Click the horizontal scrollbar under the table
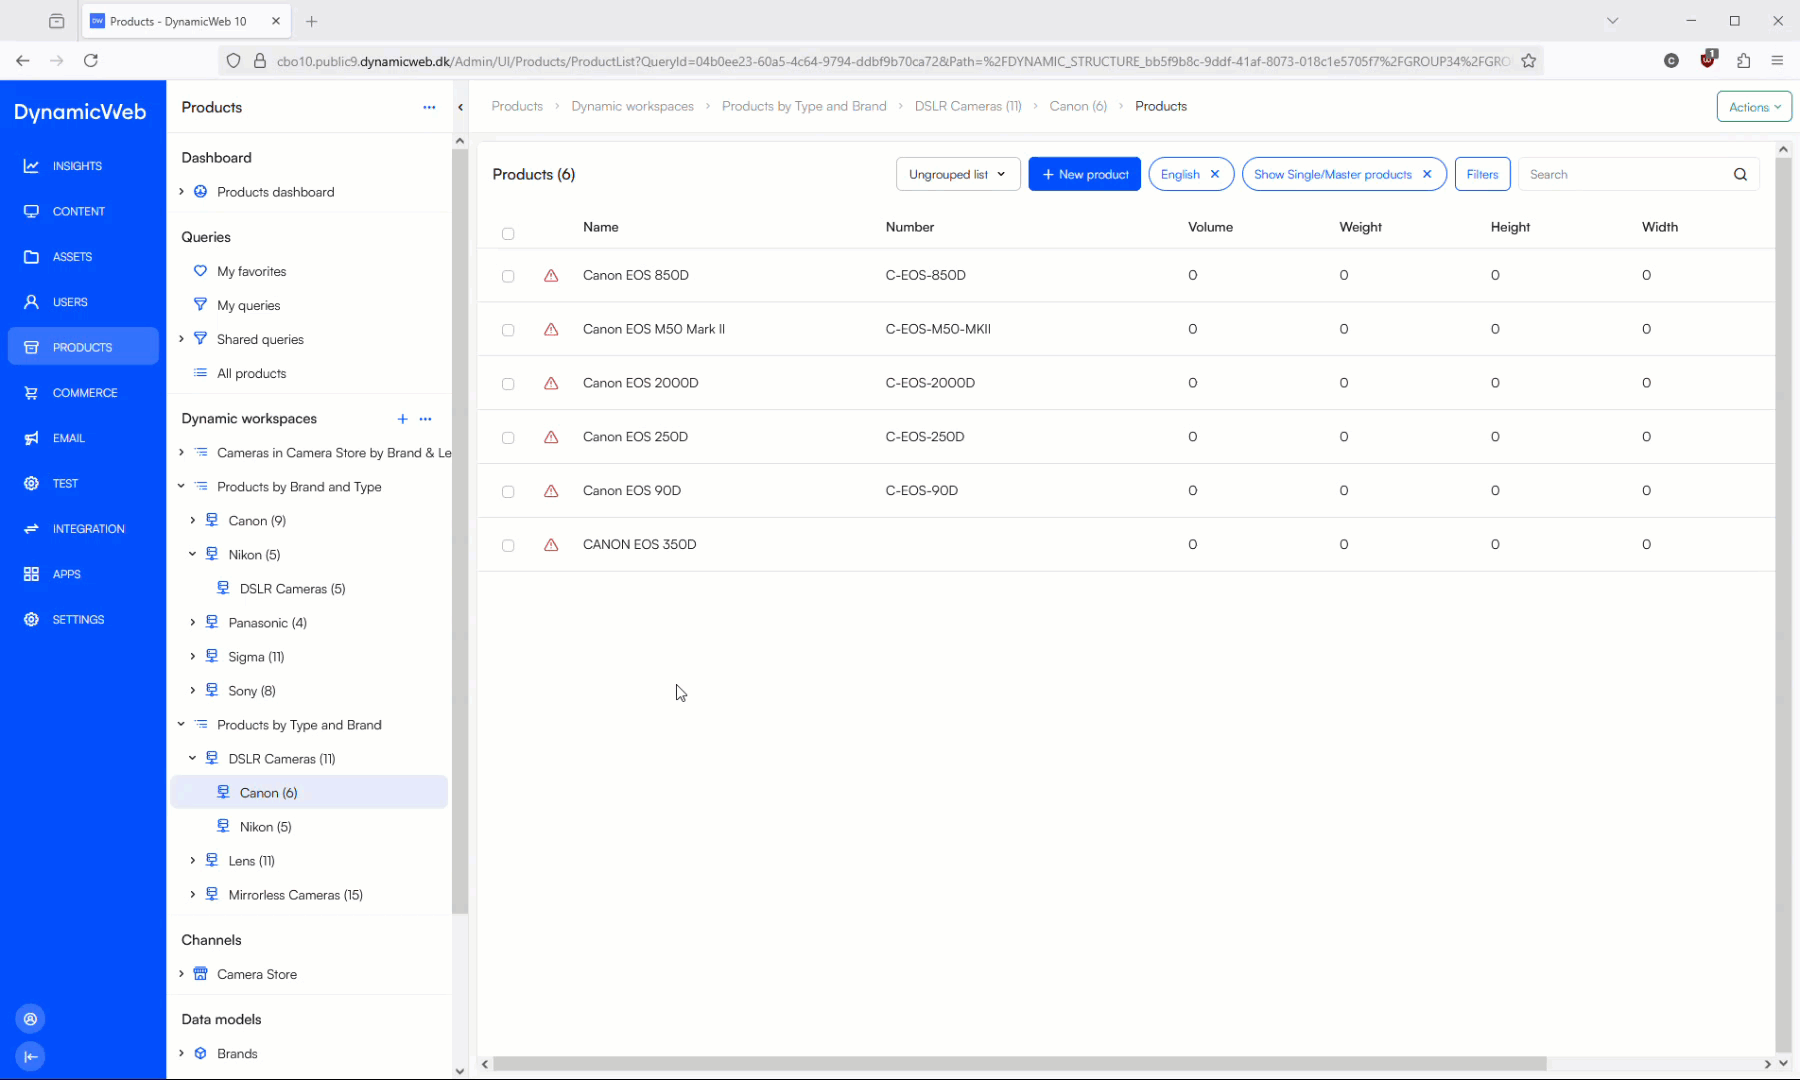This screenshot has height=1080, width=1800. point(1020,1064)
